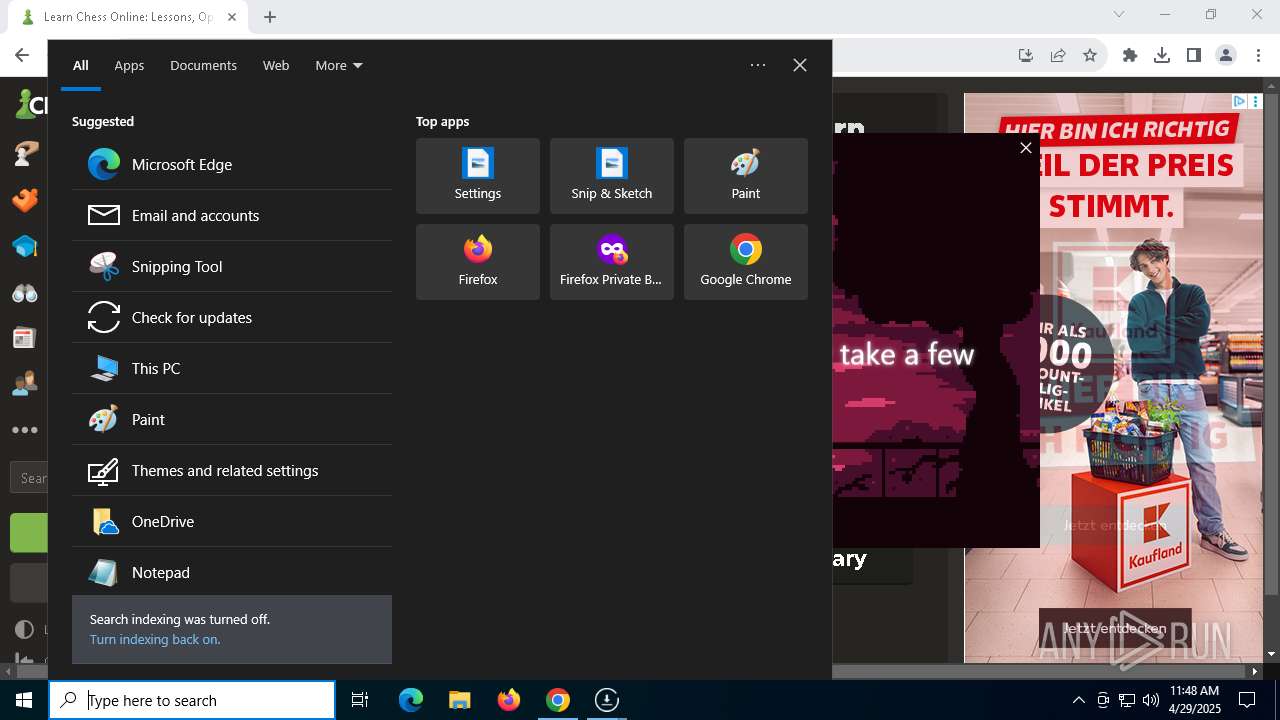Open AdChoices icon on the ad
The image size is (1280, 720).
tap(1240, 101)
